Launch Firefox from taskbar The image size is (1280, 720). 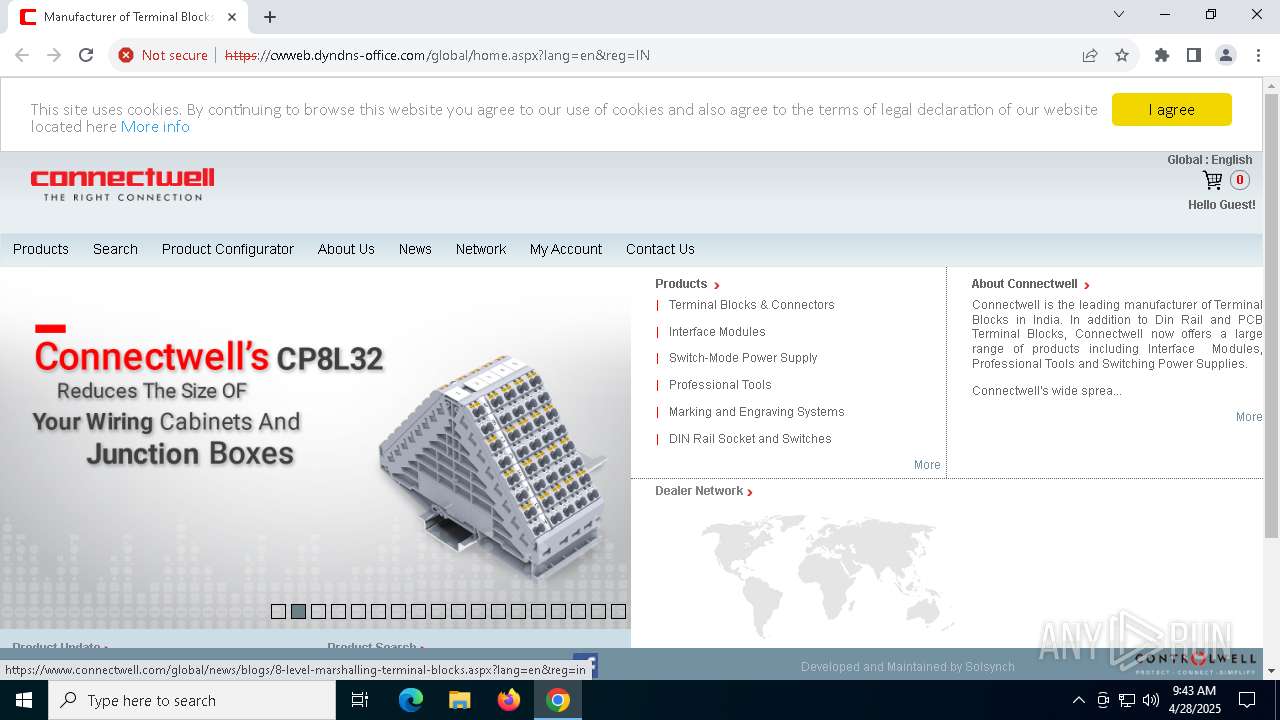pyautogui.click(x=509, y=700)
